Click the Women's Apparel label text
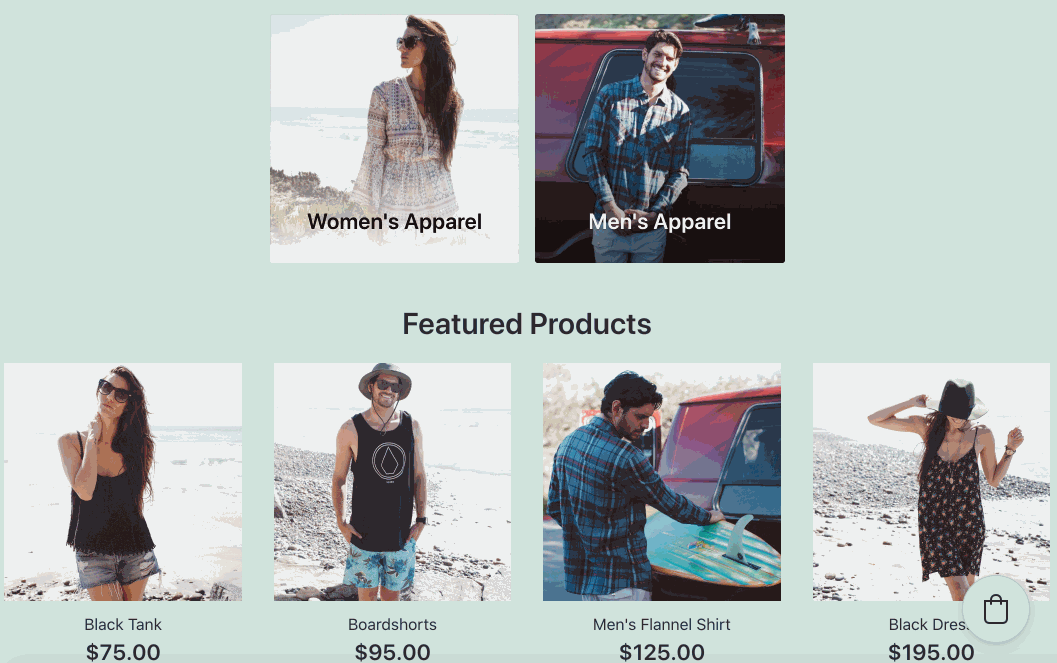This screenshot has height=663, width=1057. (394, 222)
